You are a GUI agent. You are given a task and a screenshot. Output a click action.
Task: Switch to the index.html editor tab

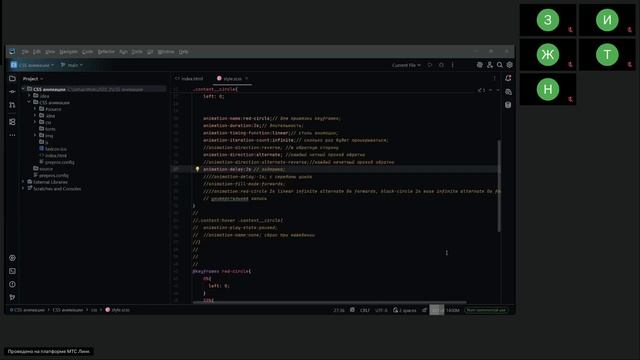189,79
